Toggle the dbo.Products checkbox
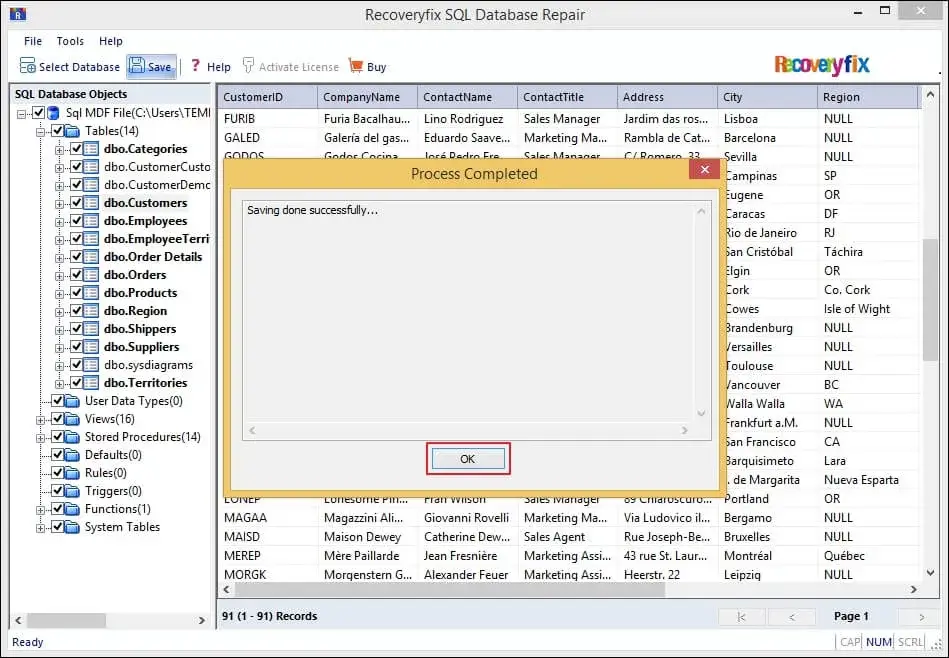This screenshot has width=949, height=658. pos(76,293)
